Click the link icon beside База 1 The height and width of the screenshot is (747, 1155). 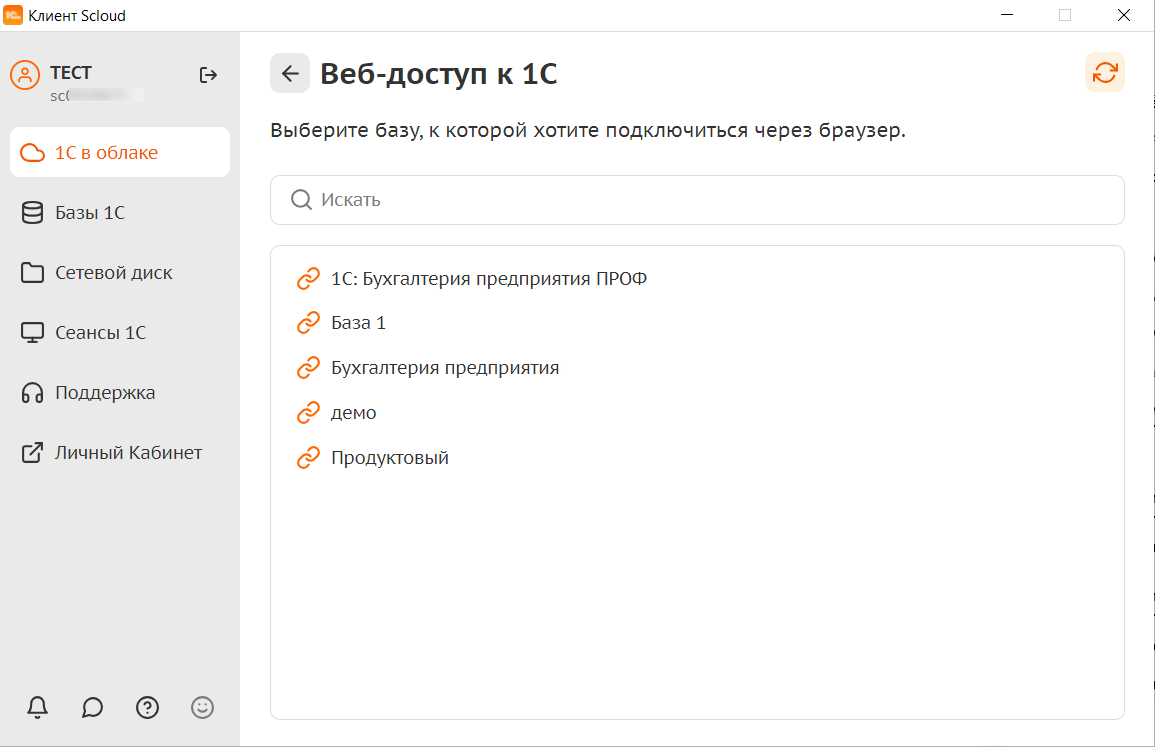[x=308, y=323]
